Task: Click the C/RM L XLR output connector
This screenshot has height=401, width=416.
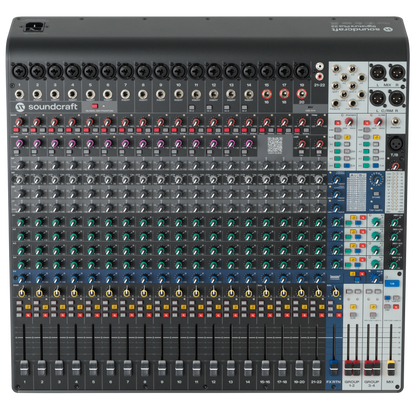Action: point(378,98)
